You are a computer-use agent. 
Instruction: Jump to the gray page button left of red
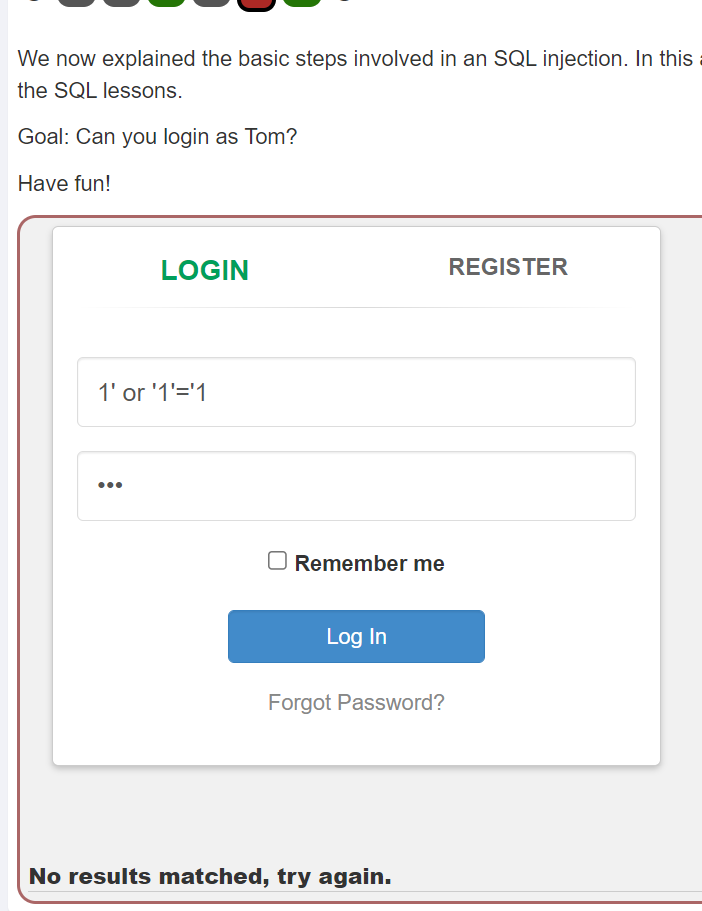[211, 2]
